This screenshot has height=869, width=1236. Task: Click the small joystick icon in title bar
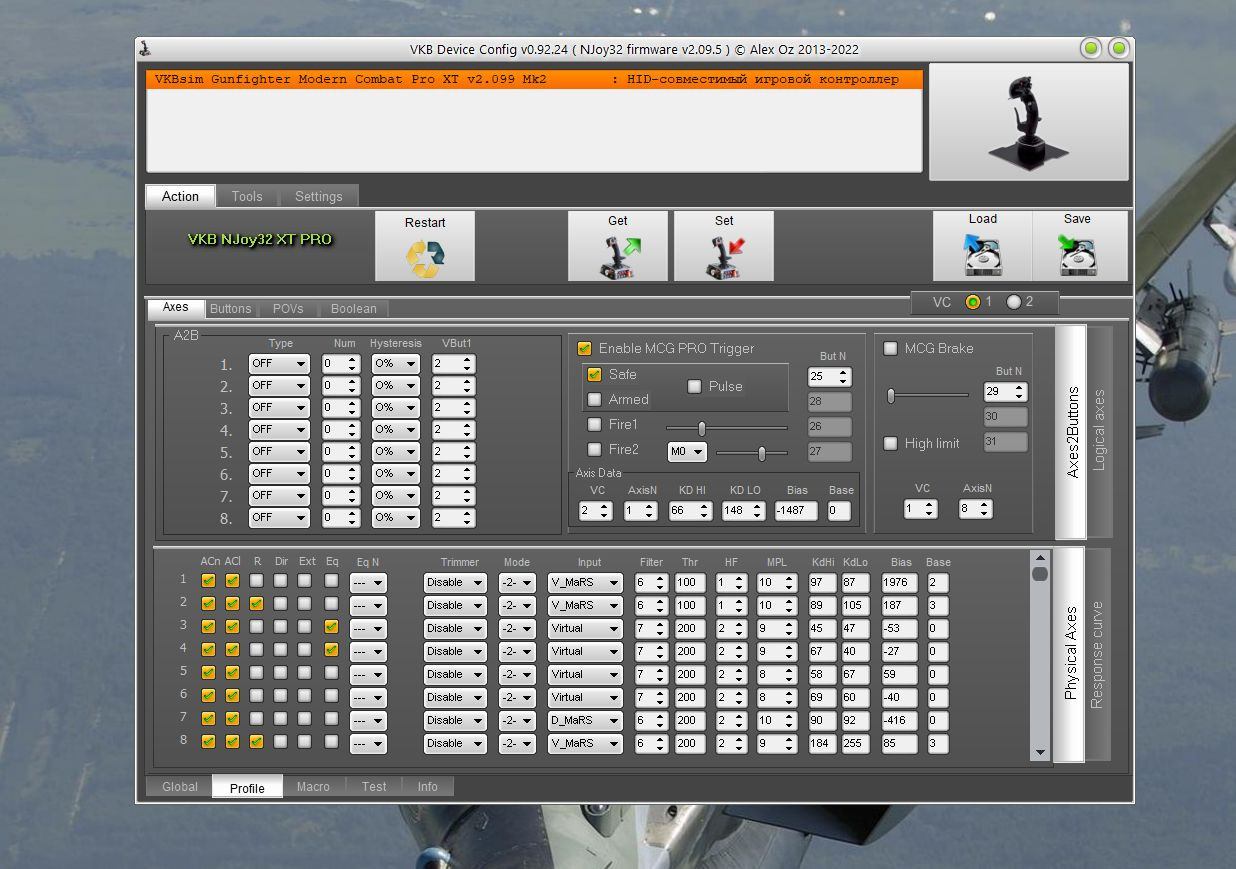[x=146, y=48]
